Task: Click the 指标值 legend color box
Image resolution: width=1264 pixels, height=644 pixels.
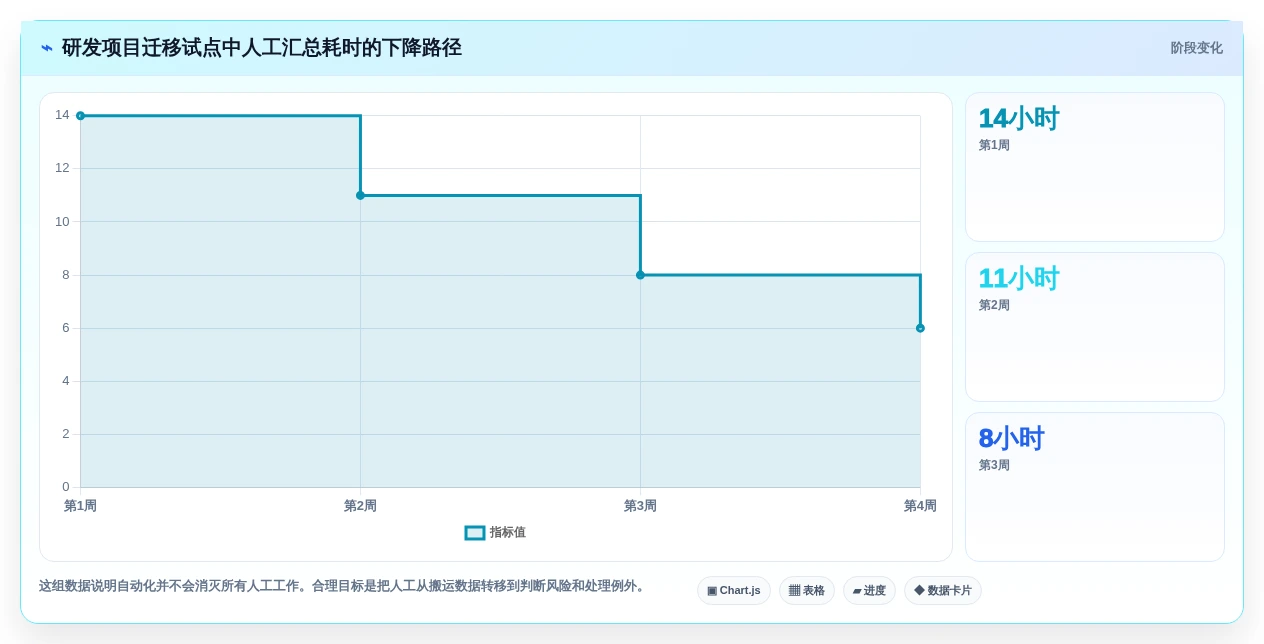Action: tap(475, 533)
